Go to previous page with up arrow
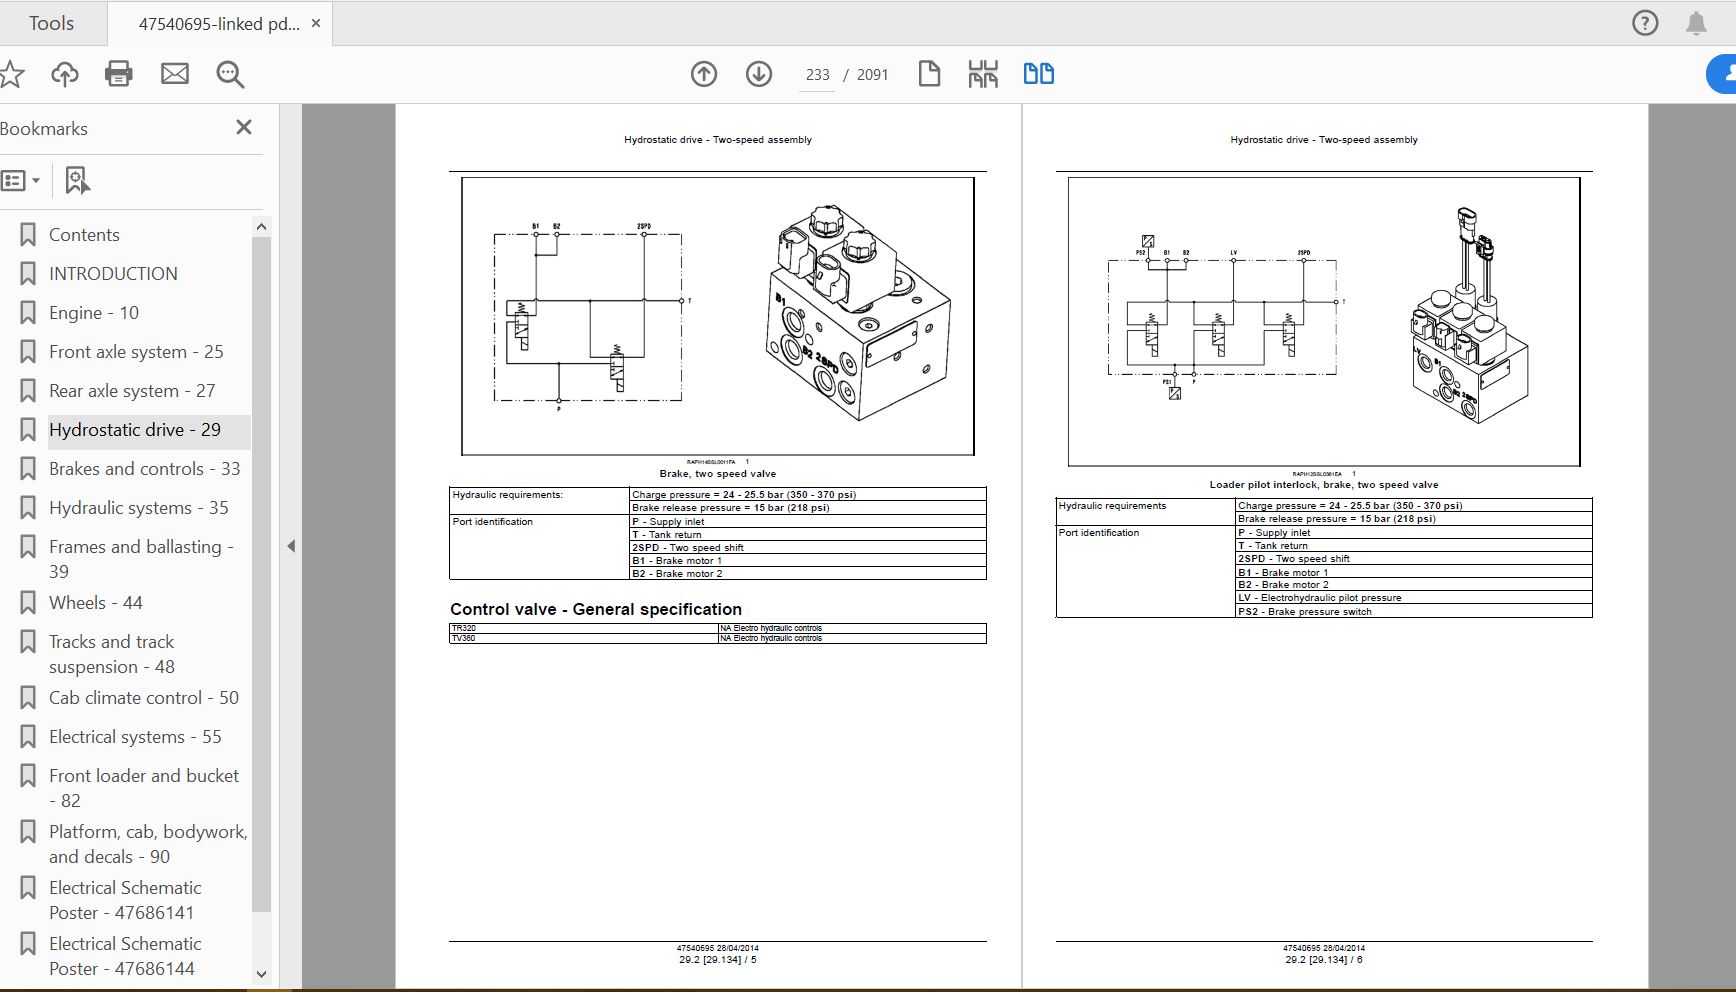The image size is (1736, 992). (x=704, y=74)
